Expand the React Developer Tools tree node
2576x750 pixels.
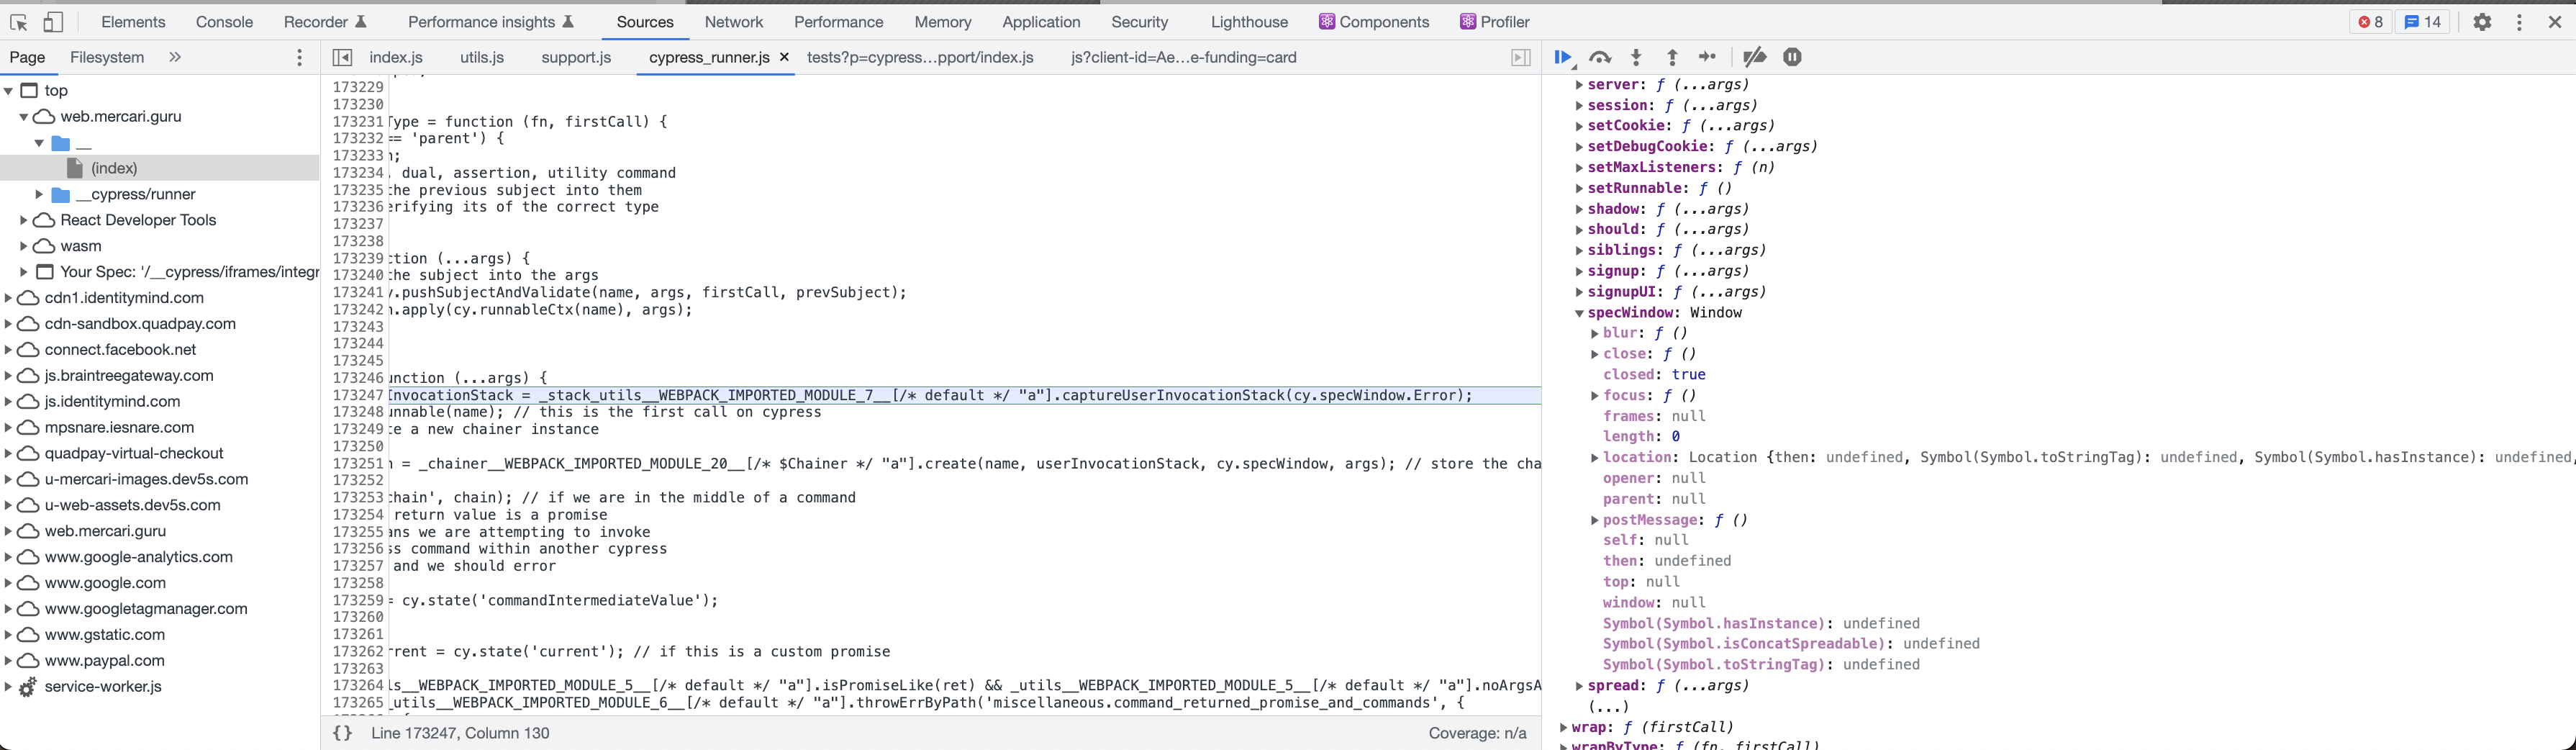point(24,219)
